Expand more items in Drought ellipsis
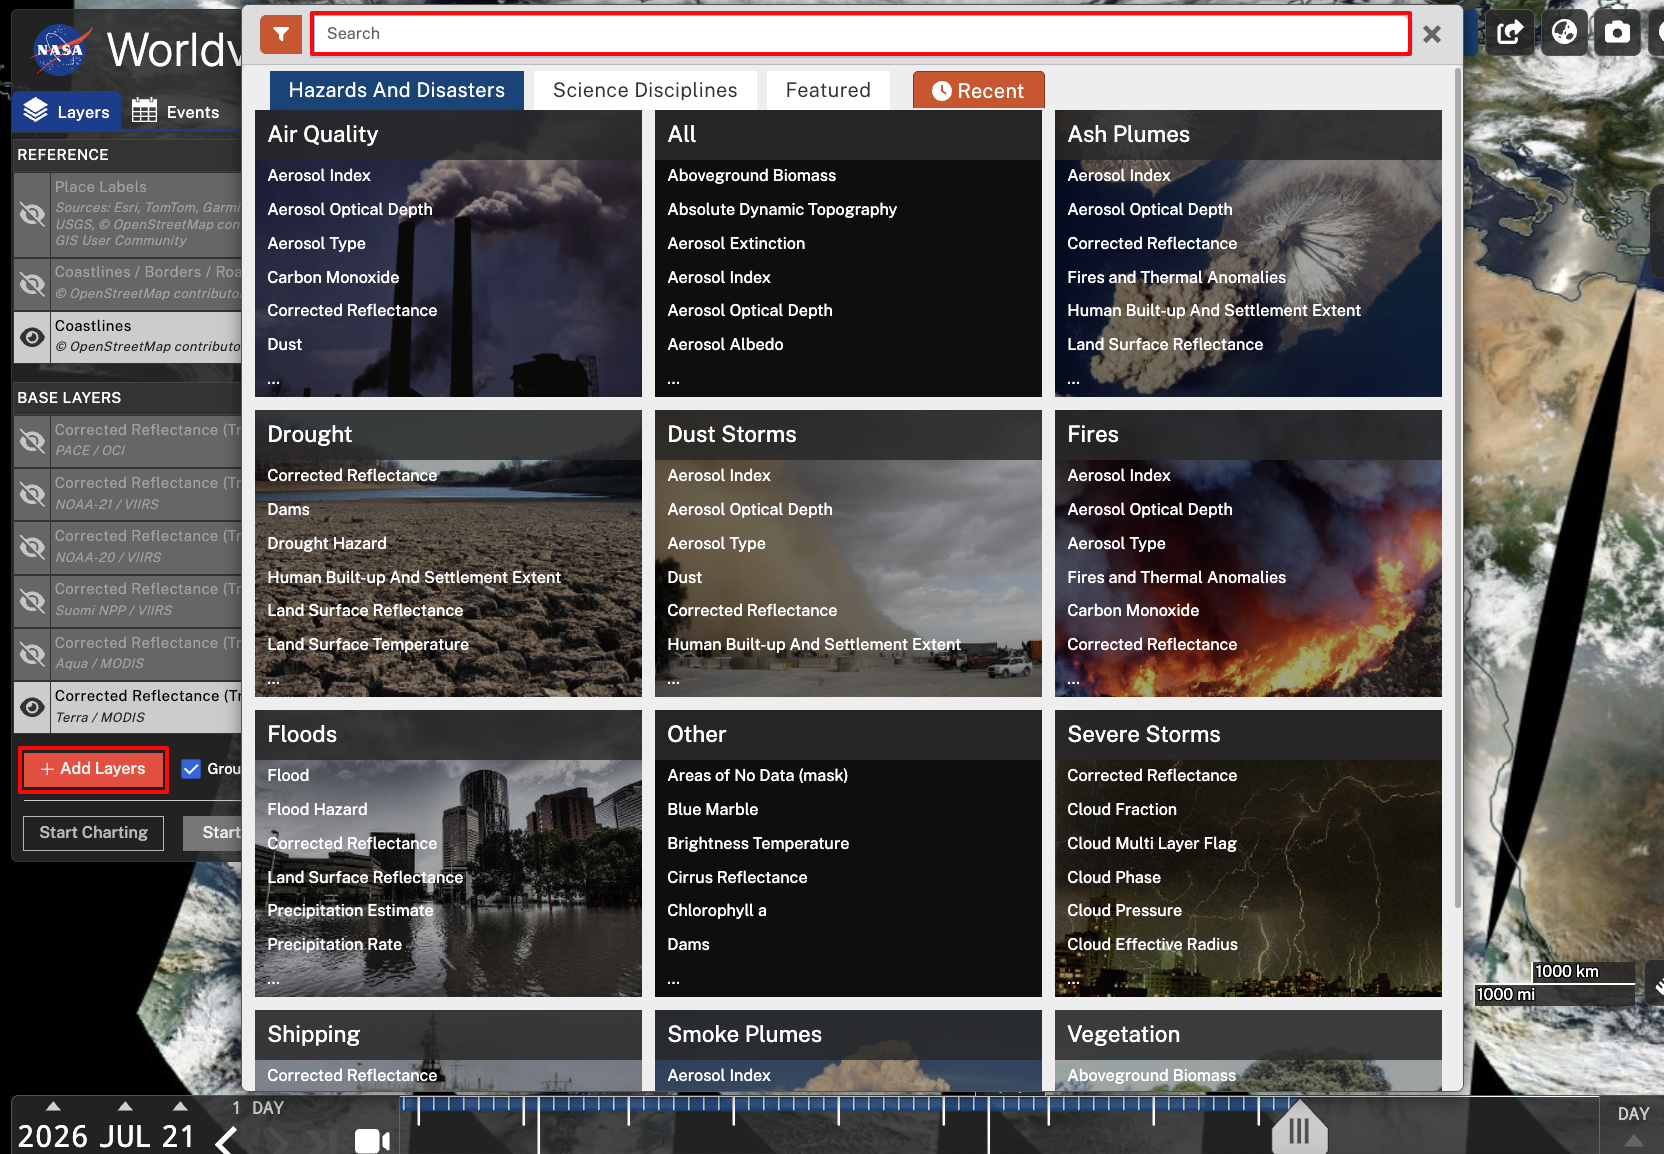Image resolution: width=1664 pixels, height=1154 pixels. click(274, 680)
